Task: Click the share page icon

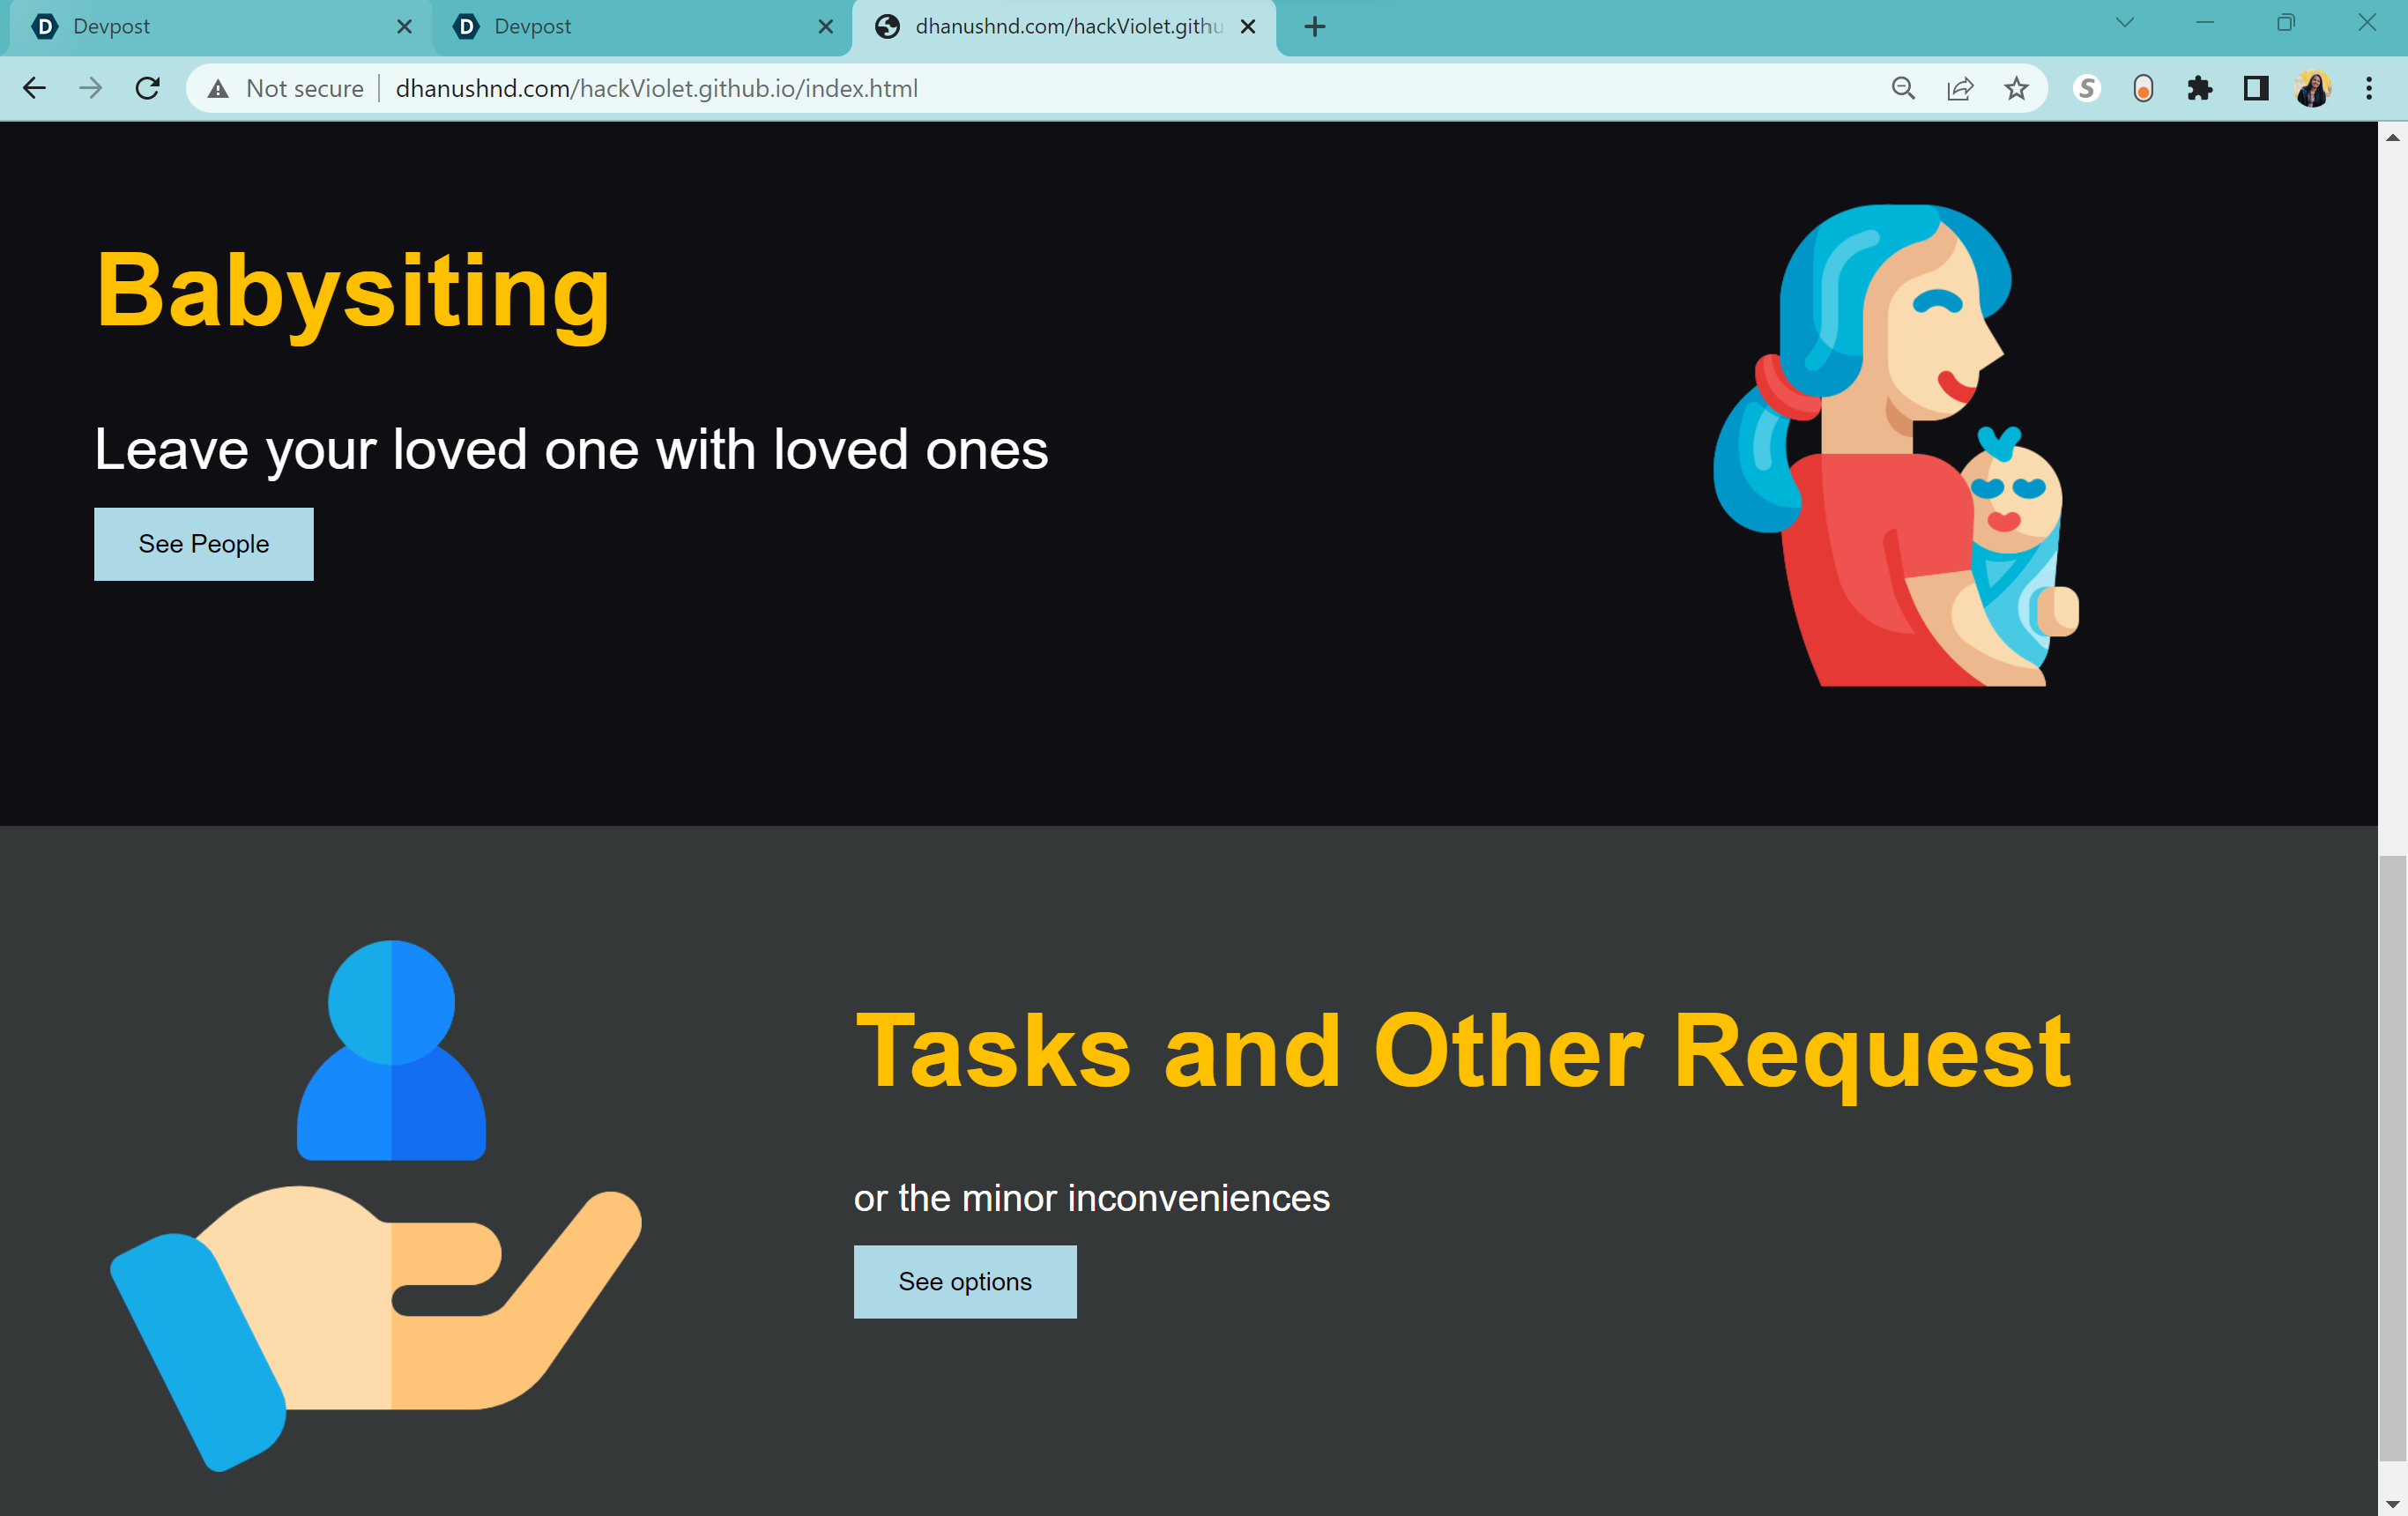Action: tap(1960, 88)
